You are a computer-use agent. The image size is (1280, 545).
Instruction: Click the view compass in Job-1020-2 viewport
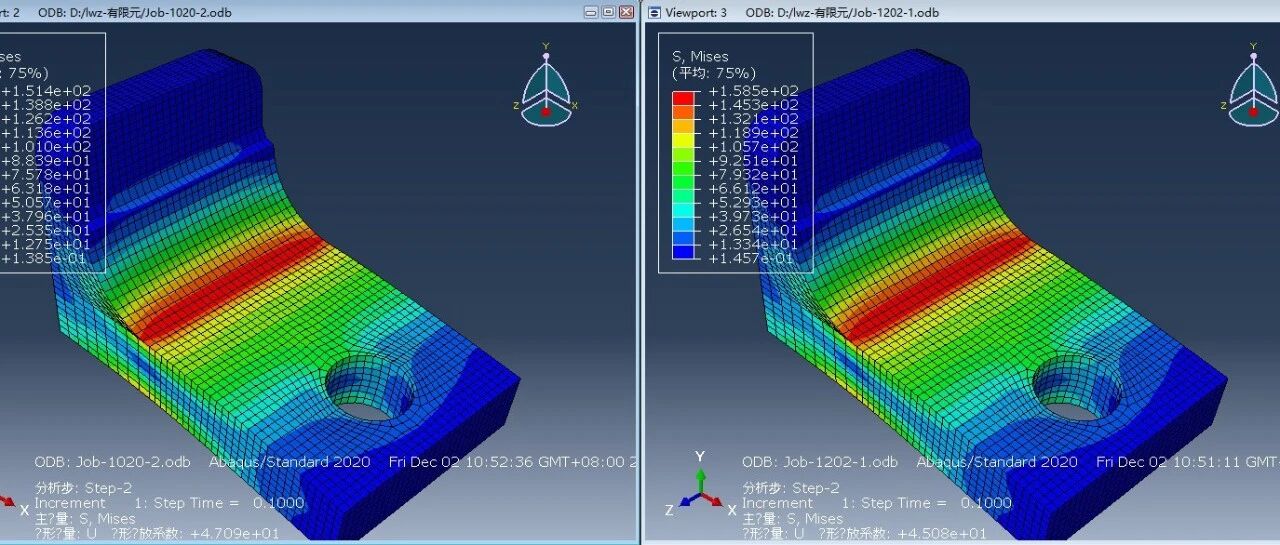coord(546,86)
